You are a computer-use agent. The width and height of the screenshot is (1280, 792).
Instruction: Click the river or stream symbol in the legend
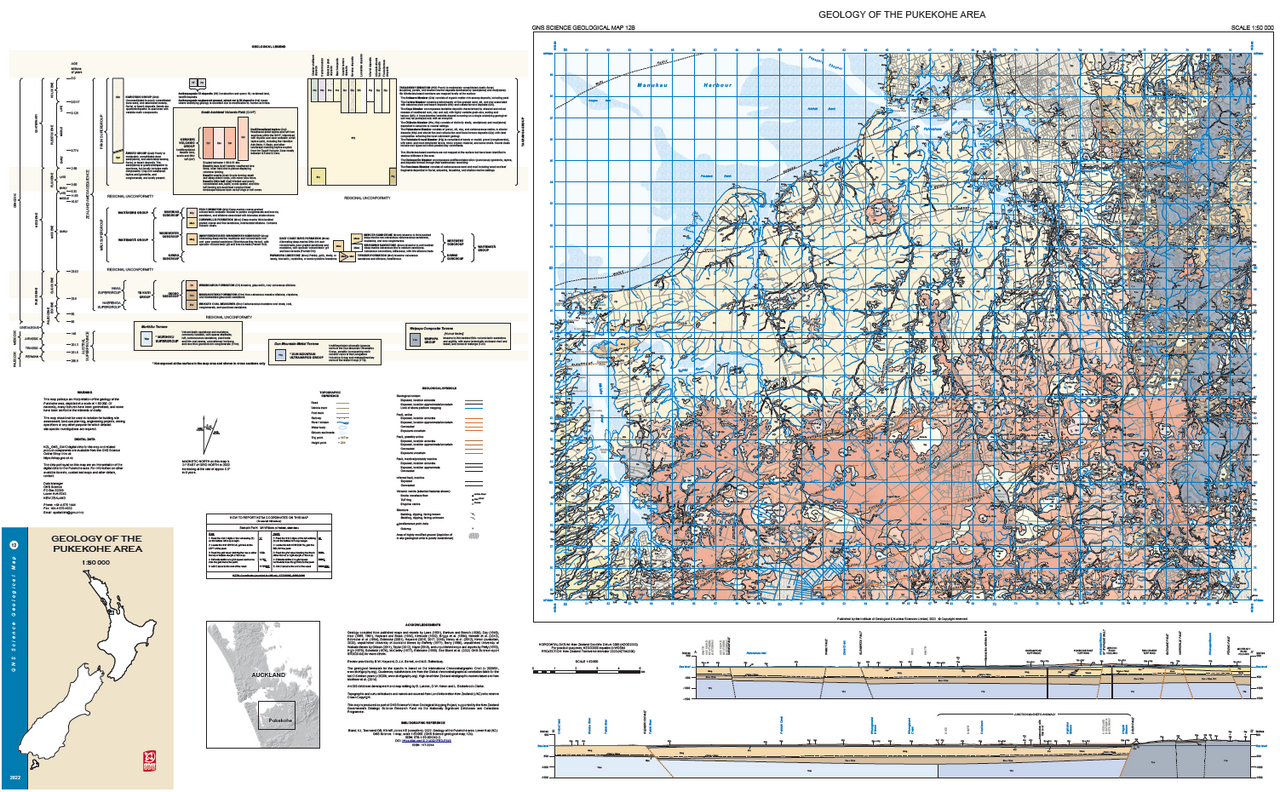343,422
